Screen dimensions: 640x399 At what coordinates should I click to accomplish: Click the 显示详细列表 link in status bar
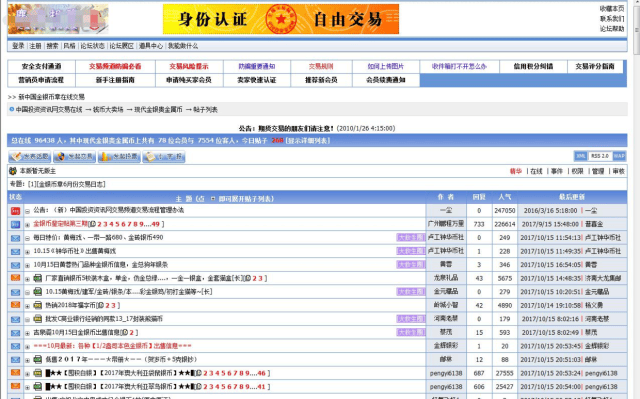[x=308, y=141]
